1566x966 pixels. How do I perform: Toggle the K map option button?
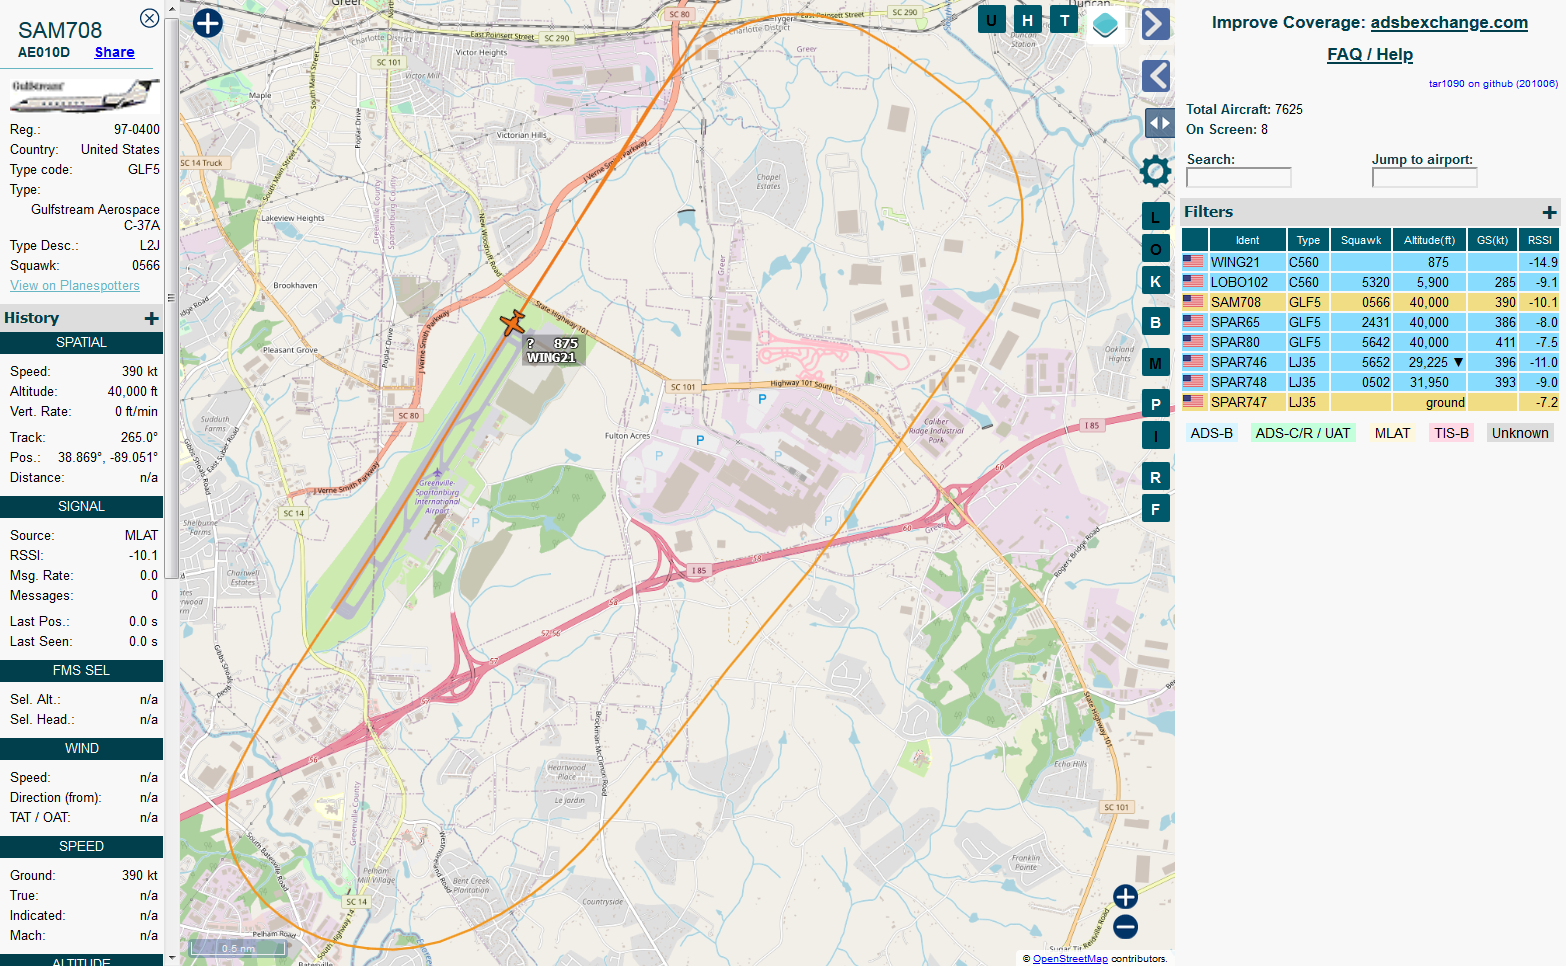(1156, 281)
